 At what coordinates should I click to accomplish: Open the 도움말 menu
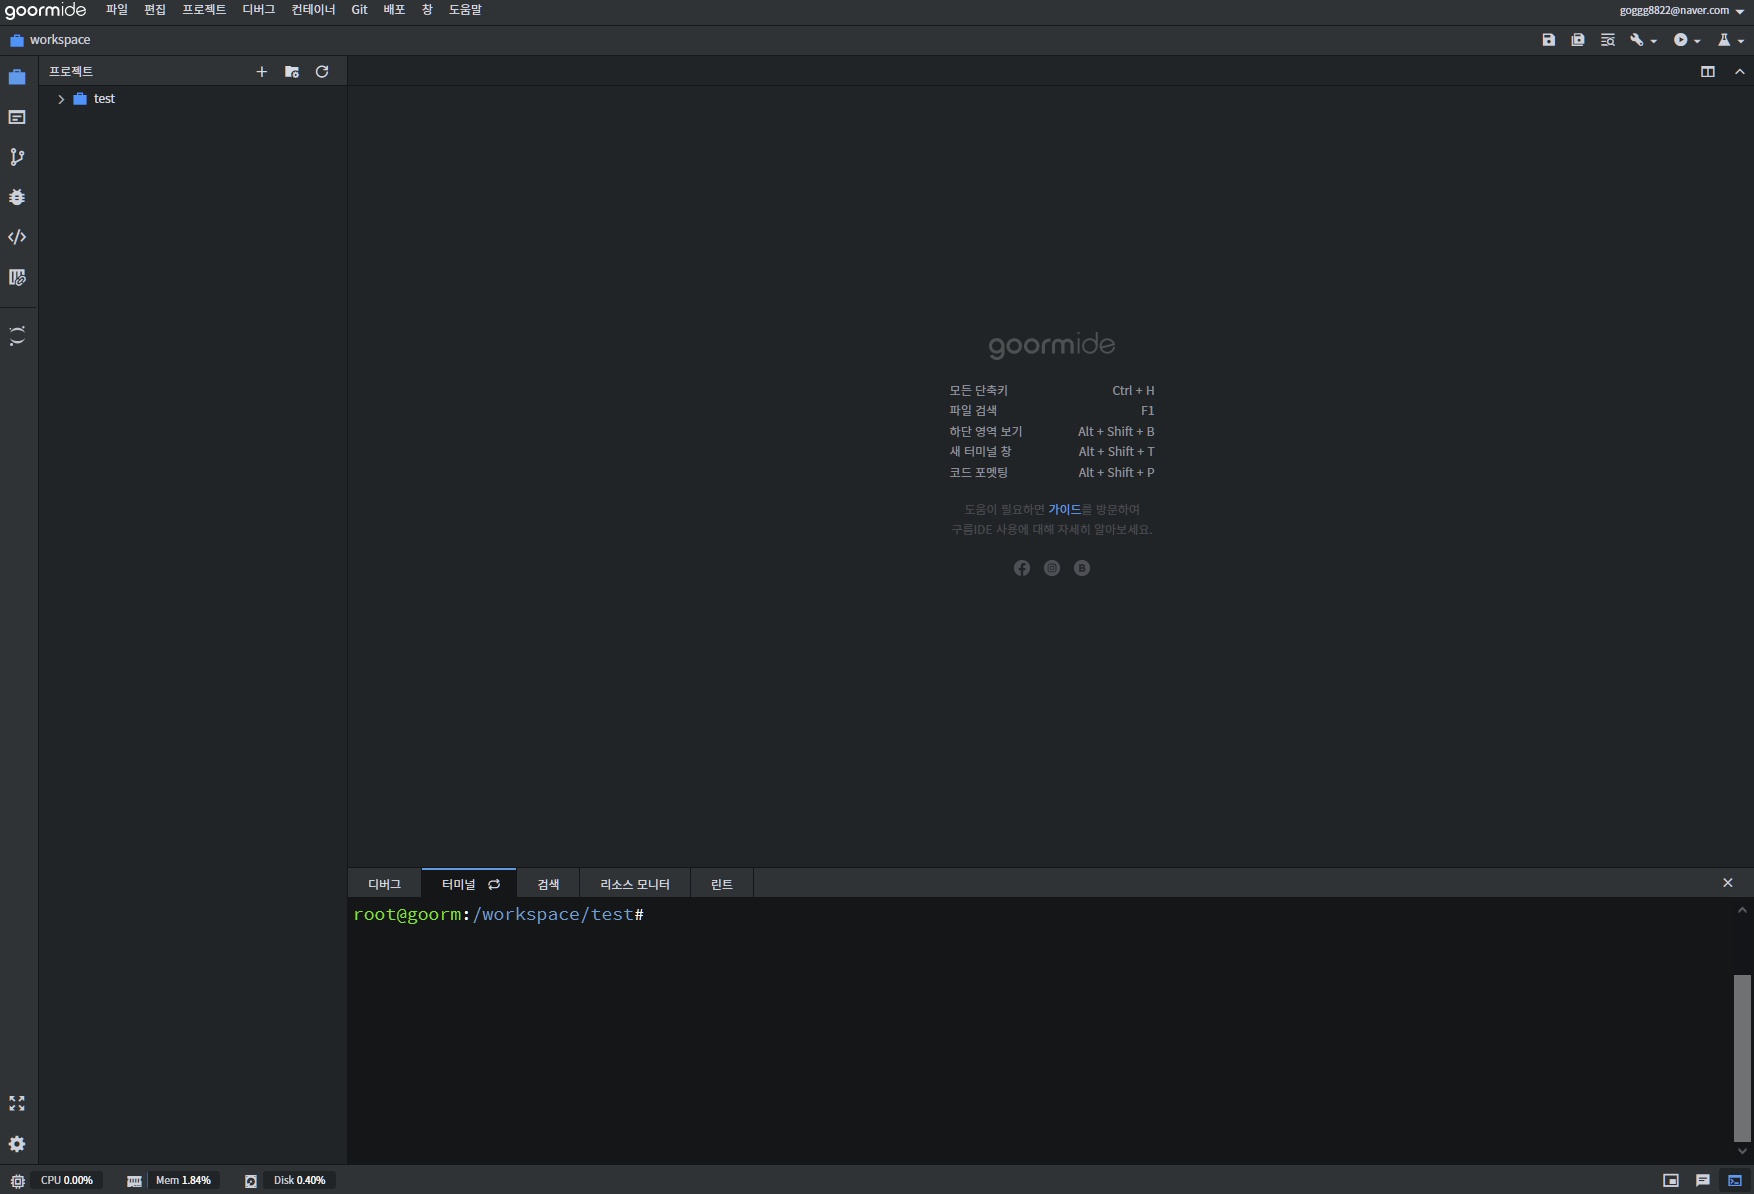tap(465, 10)
